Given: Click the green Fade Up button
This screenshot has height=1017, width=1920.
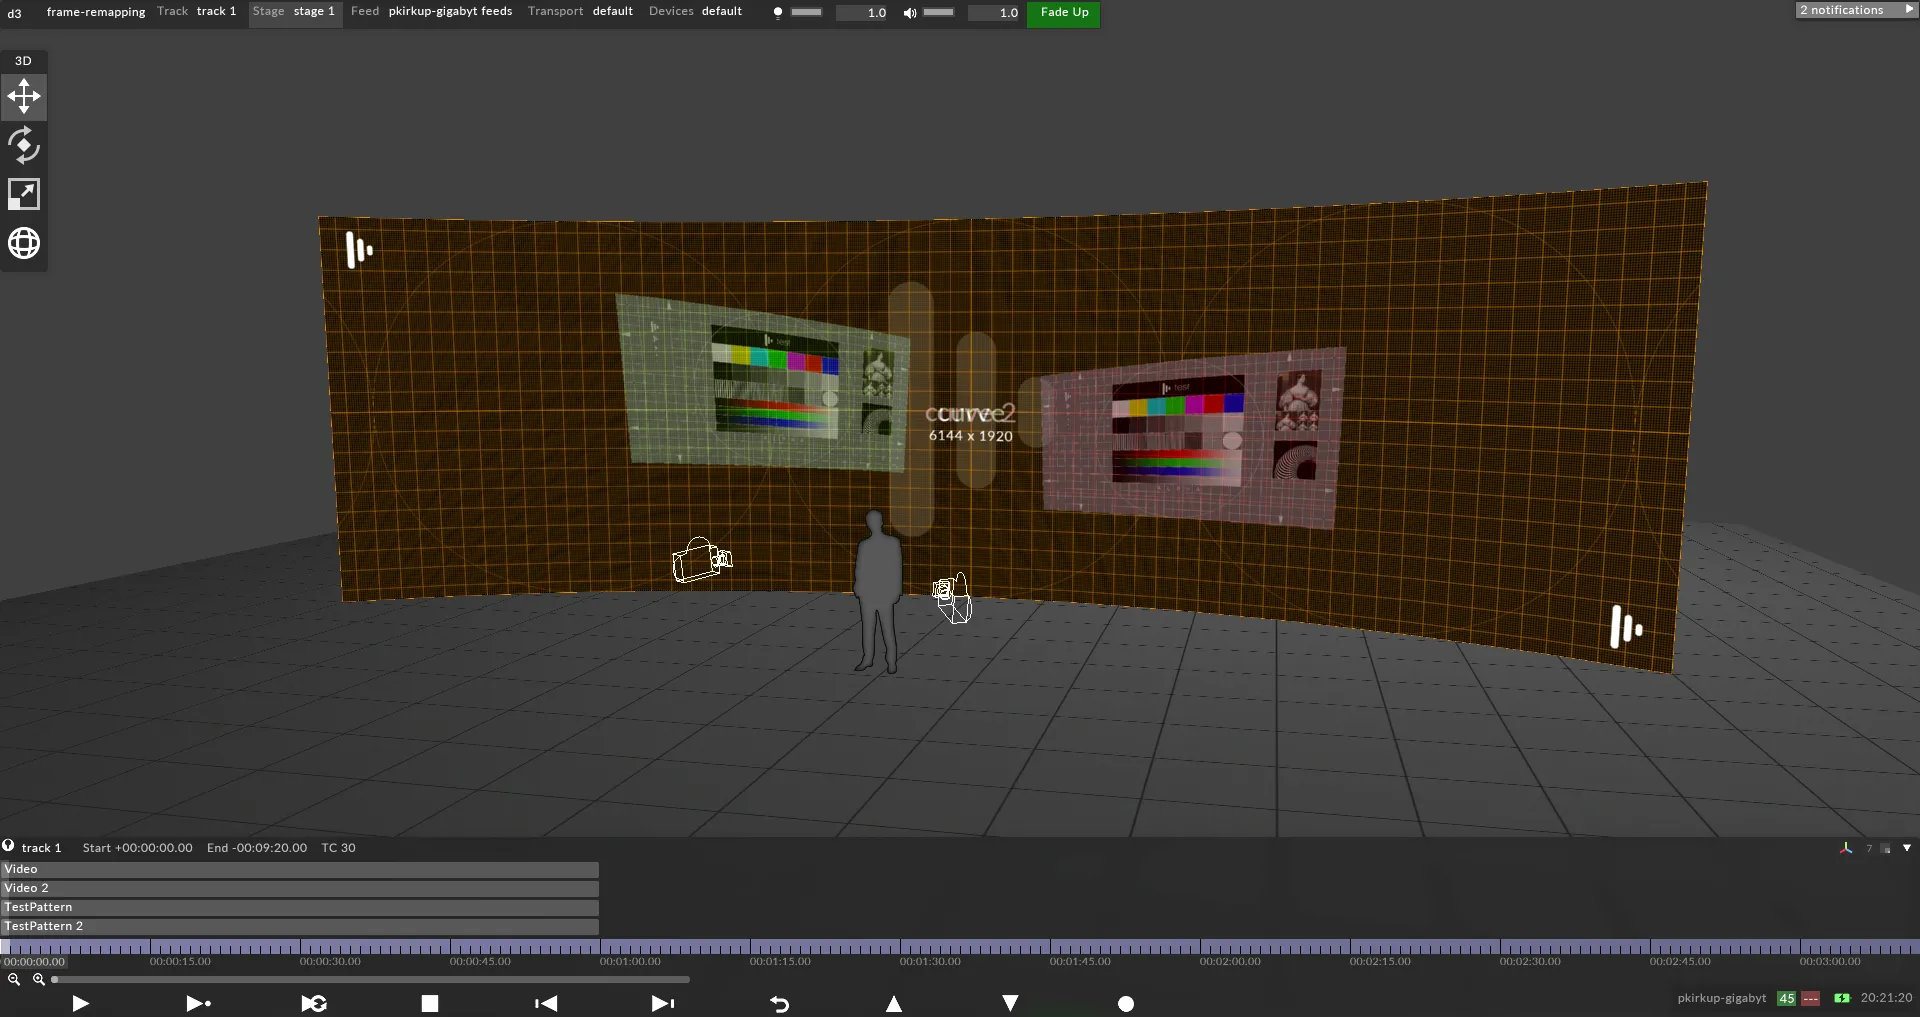Looking at the screenshot, I should [1063, 13].
